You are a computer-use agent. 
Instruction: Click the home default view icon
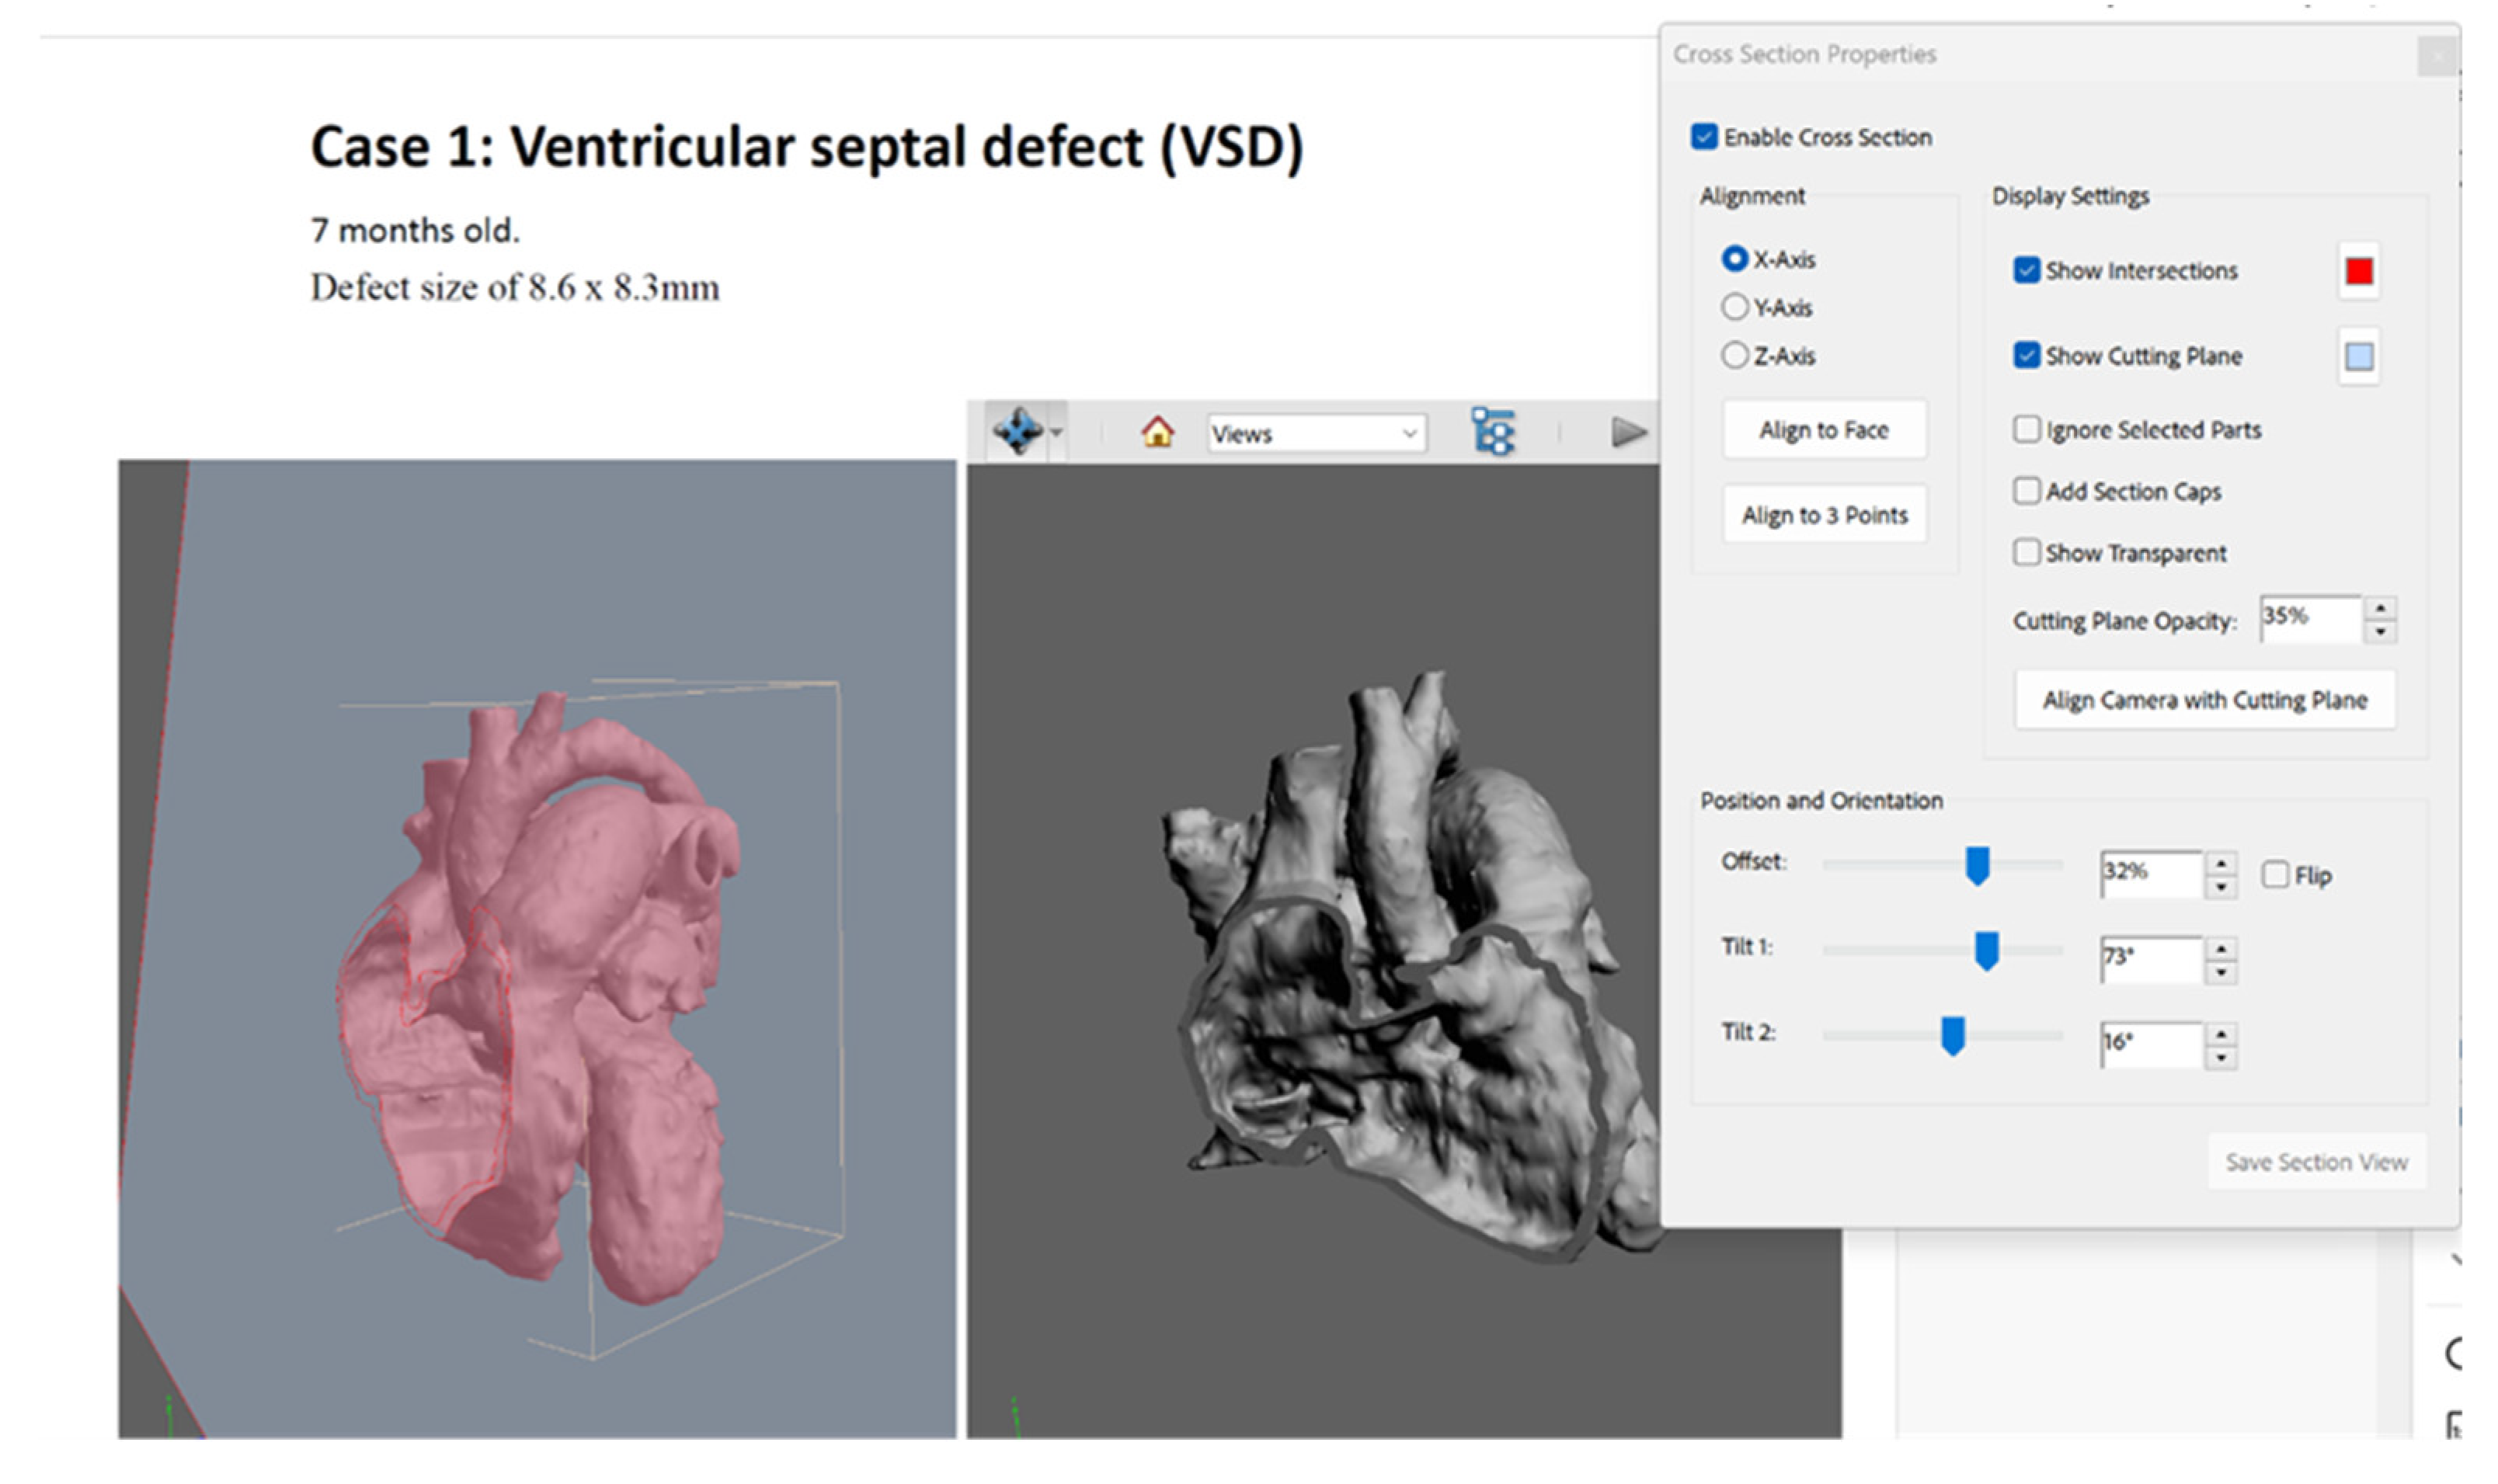pos(1157,432)
